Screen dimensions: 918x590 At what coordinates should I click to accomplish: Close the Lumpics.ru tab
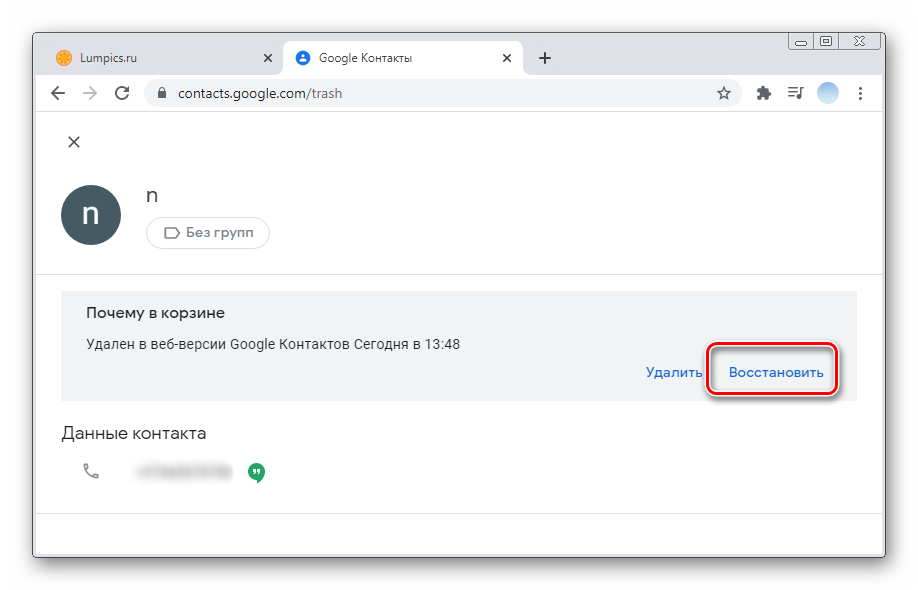click(267, 58)
